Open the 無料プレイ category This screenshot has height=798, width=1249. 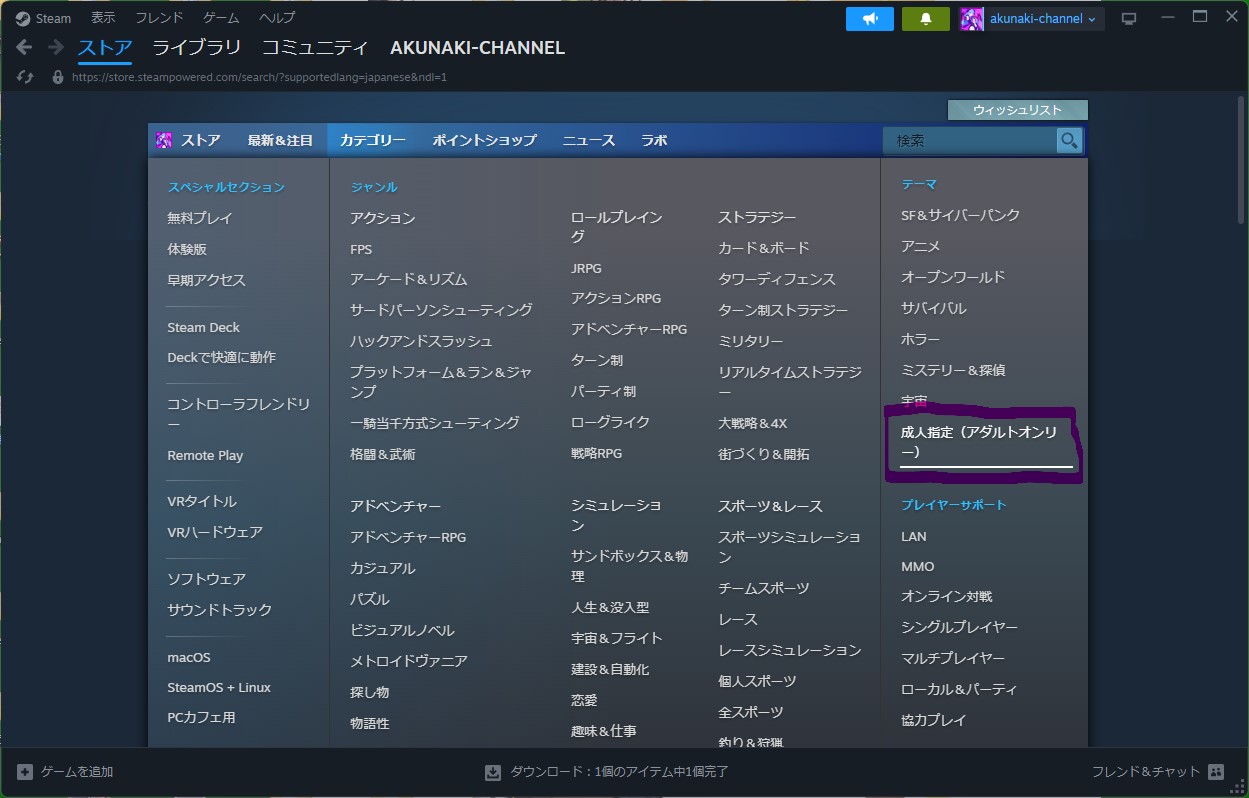point(200,218)
